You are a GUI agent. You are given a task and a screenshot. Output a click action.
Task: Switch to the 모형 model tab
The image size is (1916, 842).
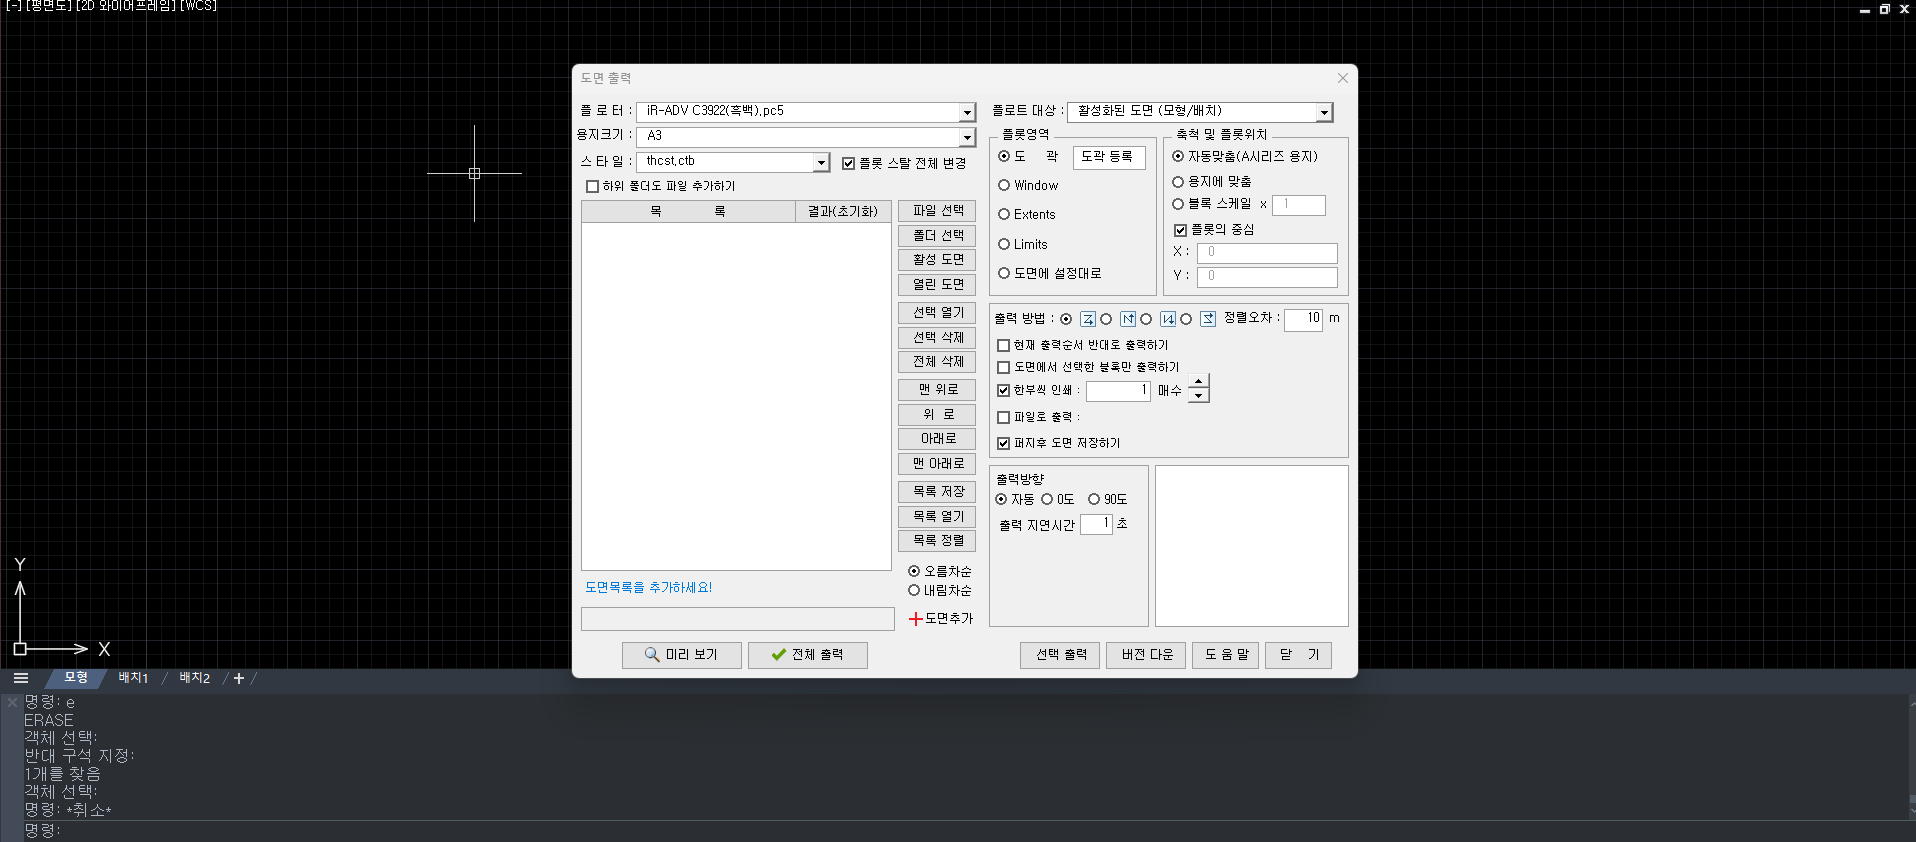click(x=76, y=678)
